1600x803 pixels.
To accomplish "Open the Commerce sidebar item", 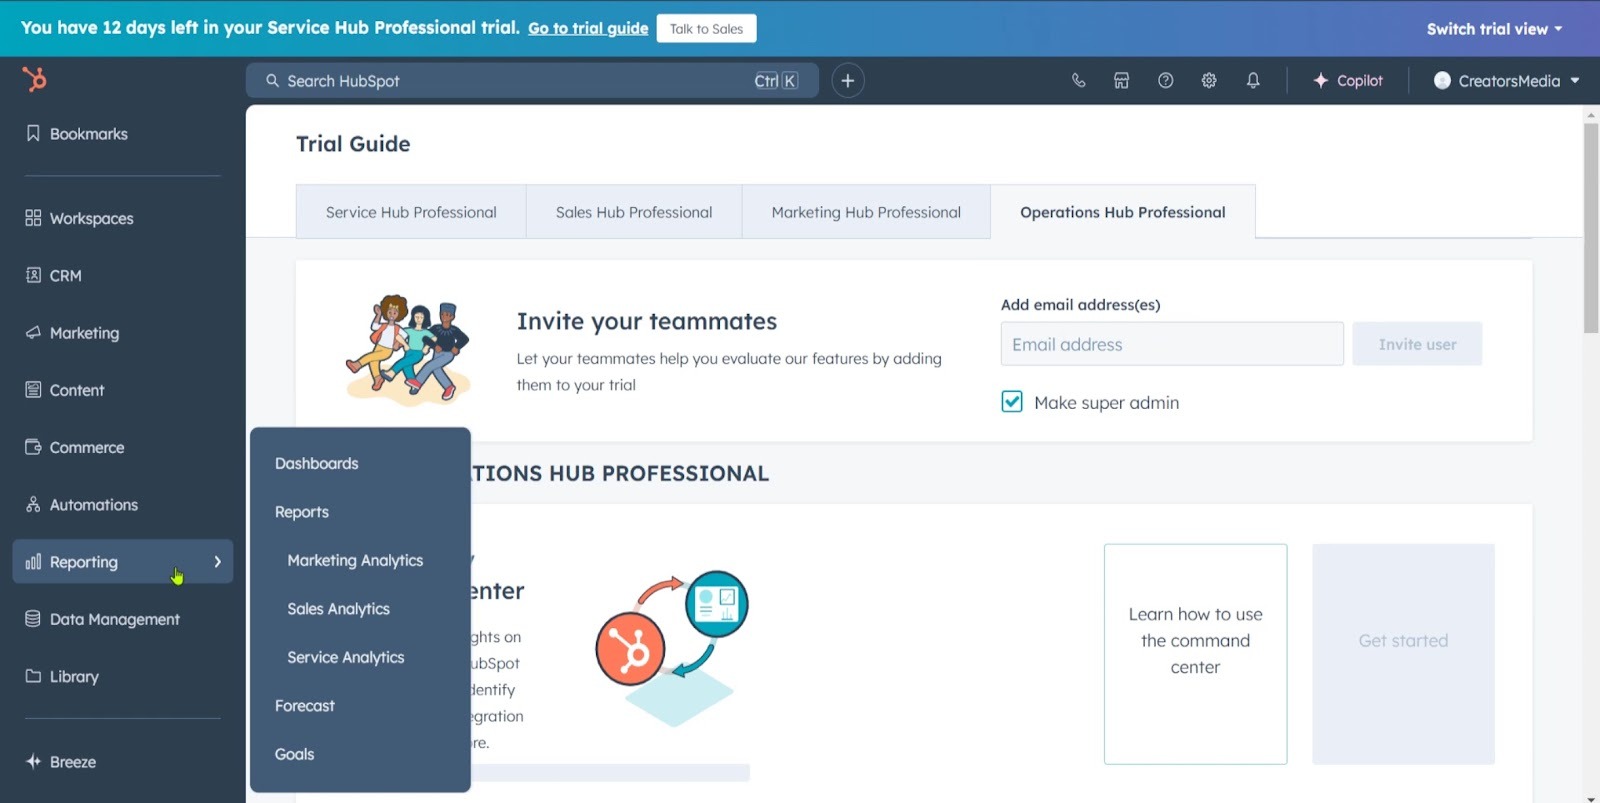I will tap(75, 447).
